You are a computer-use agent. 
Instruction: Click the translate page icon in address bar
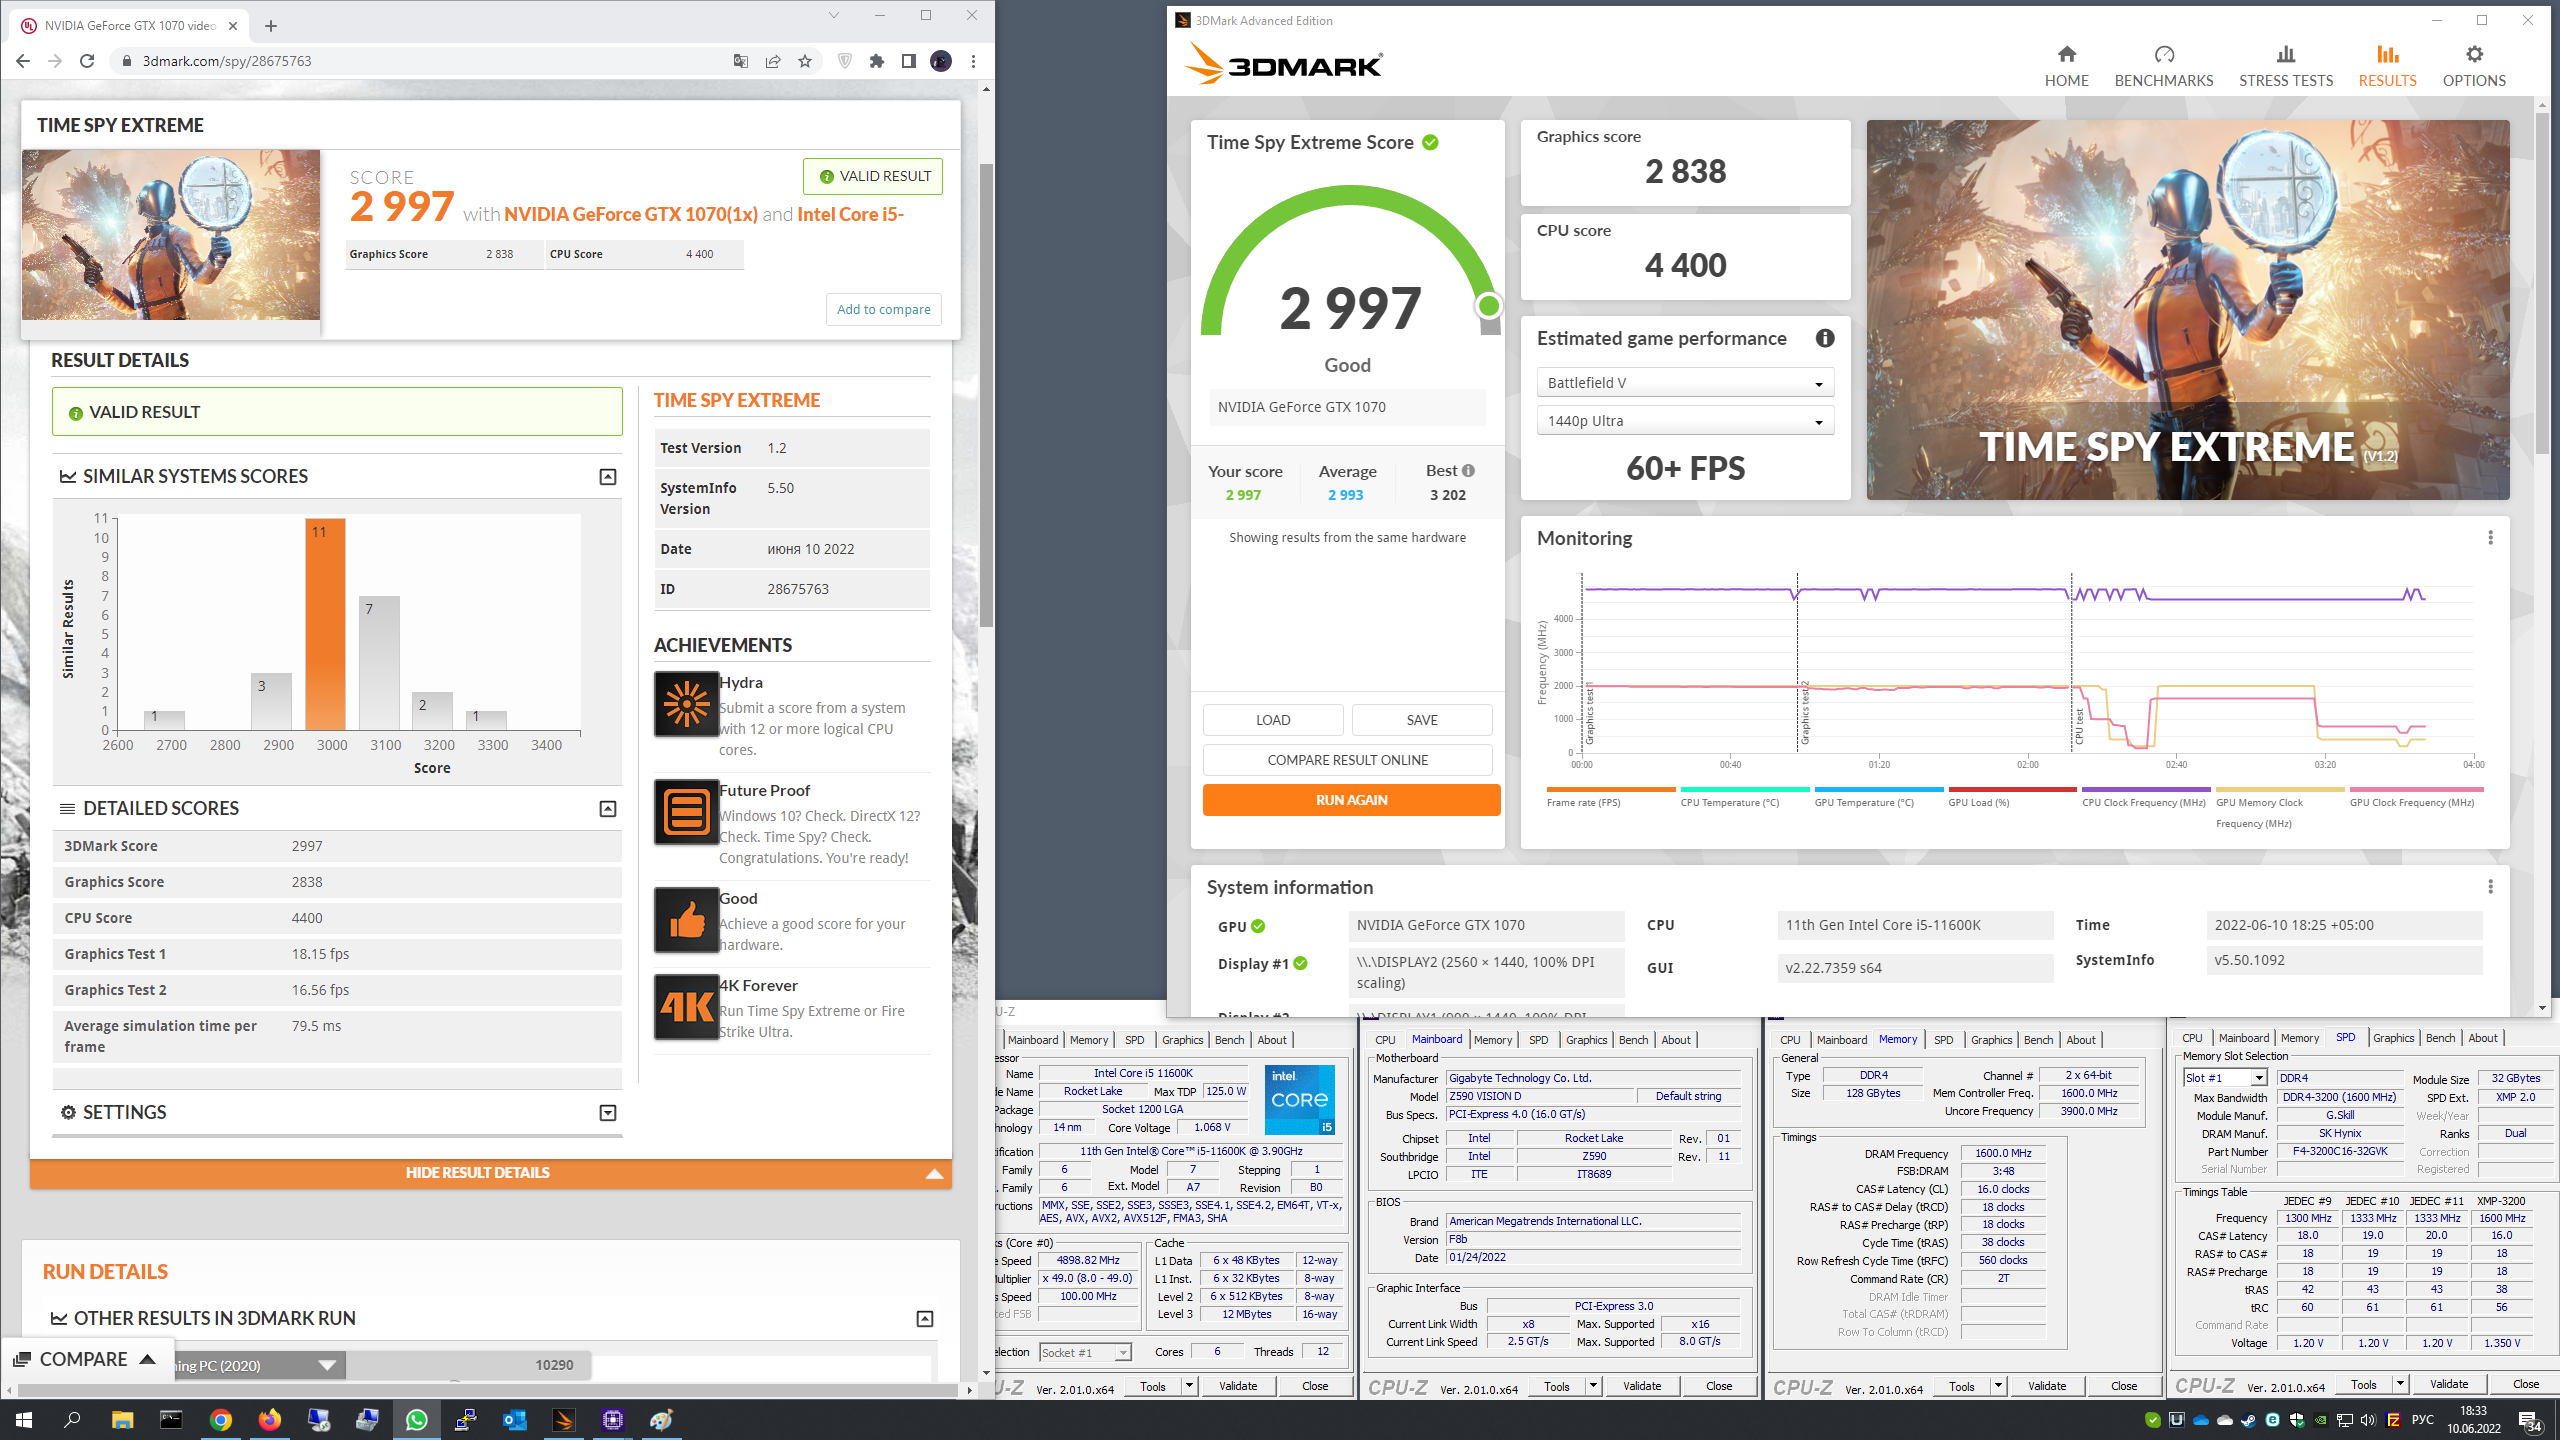(741, 61)
